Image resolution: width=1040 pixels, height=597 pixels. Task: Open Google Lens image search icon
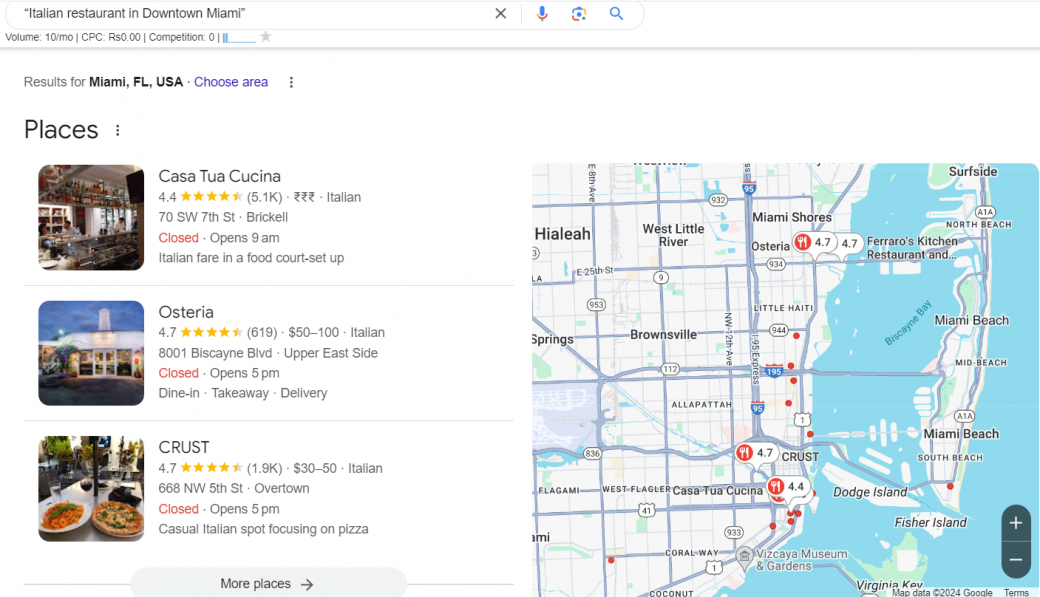click(578, 13)
